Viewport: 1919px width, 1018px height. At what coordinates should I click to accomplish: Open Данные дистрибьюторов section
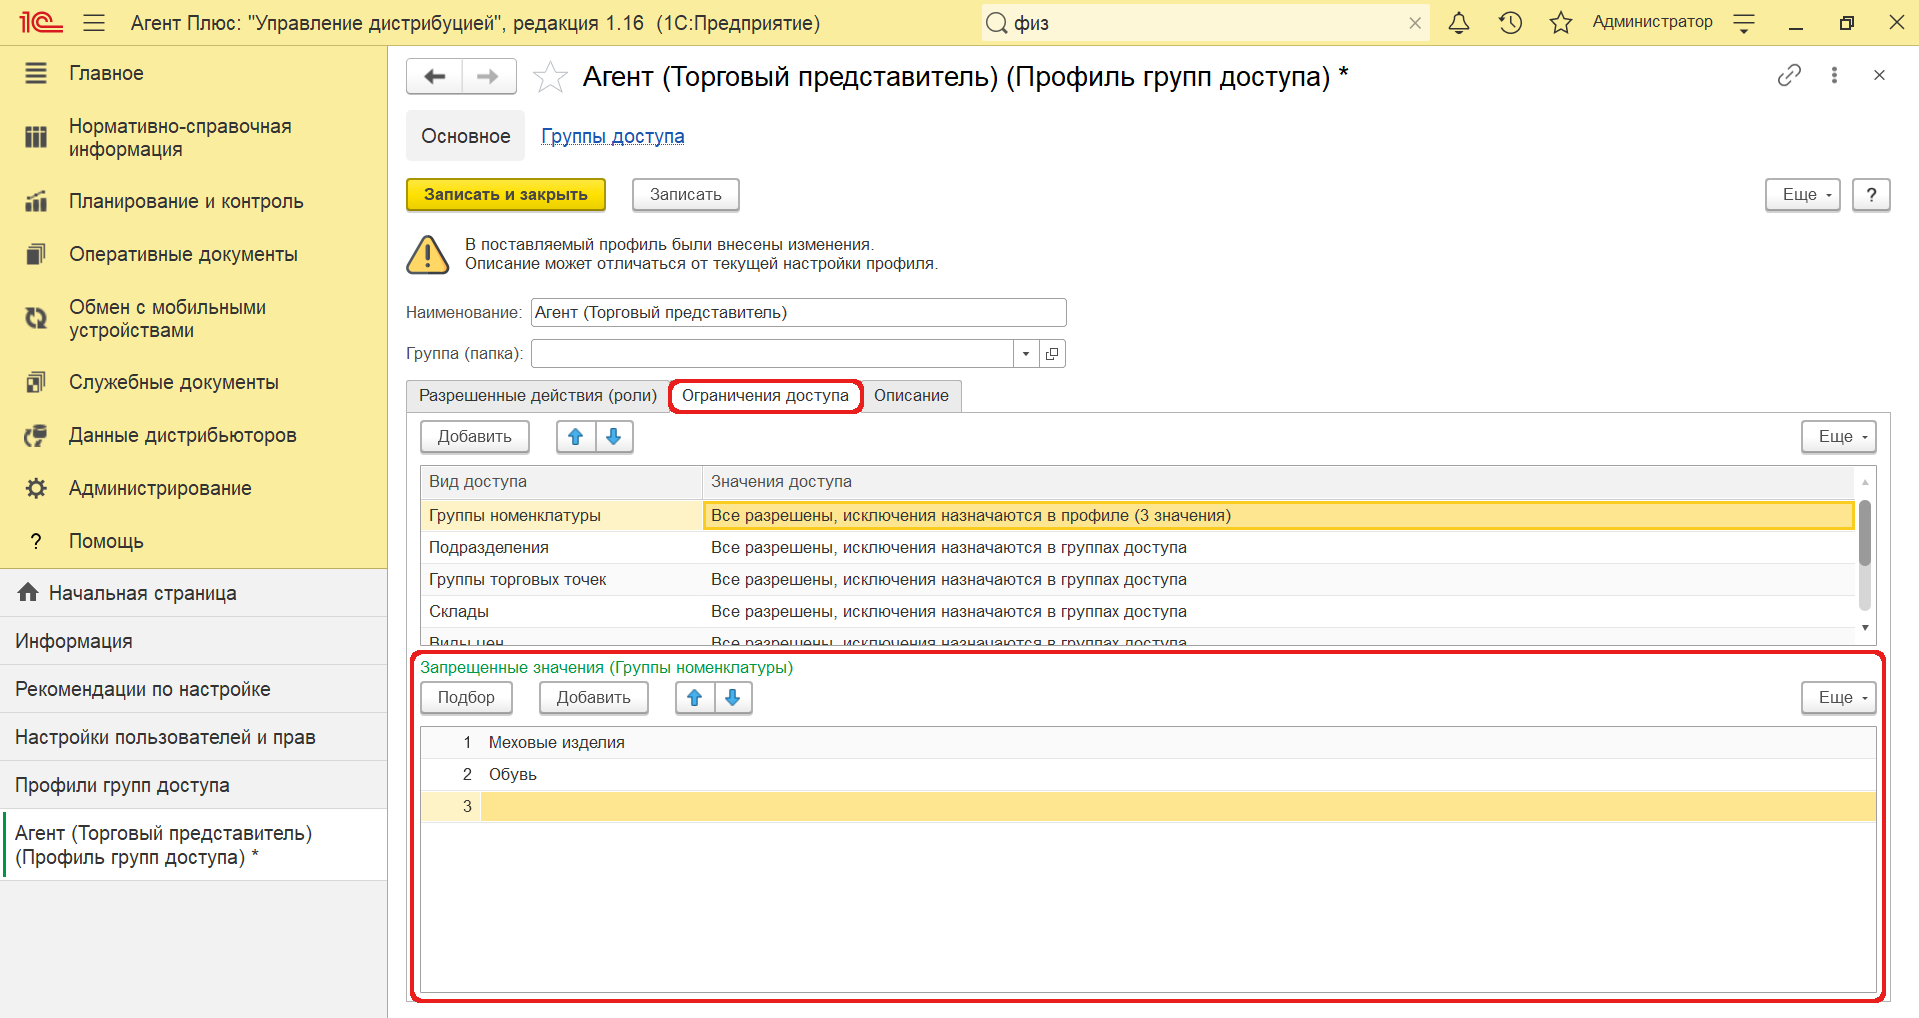(x=182, y=435)
